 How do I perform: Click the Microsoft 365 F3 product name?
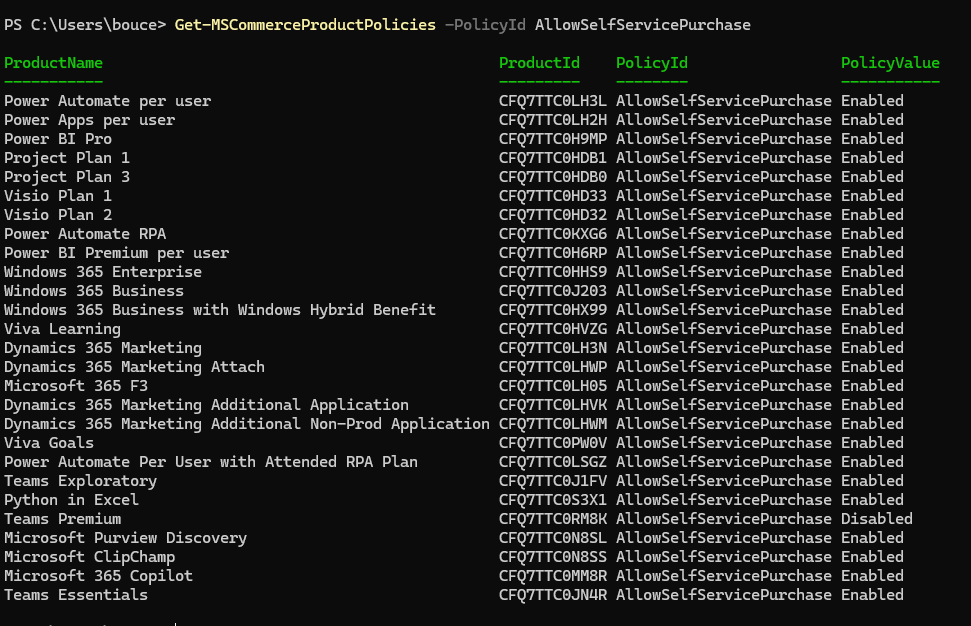(76, 386)
